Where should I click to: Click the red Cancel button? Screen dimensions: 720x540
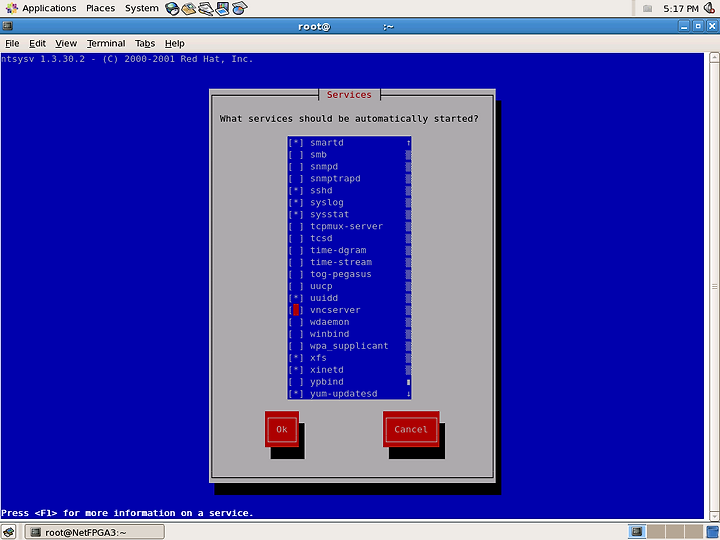pyautogui.click(x=411, y=429)
